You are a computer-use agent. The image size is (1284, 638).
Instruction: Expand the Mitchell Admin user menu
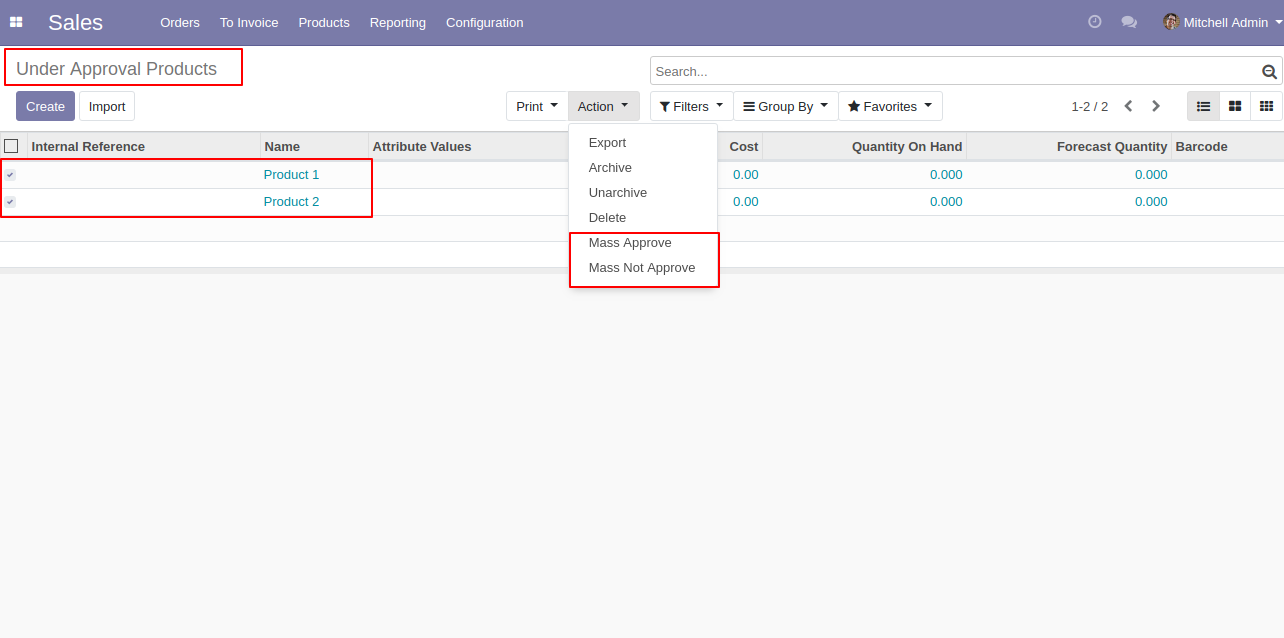click(1223, 22)
